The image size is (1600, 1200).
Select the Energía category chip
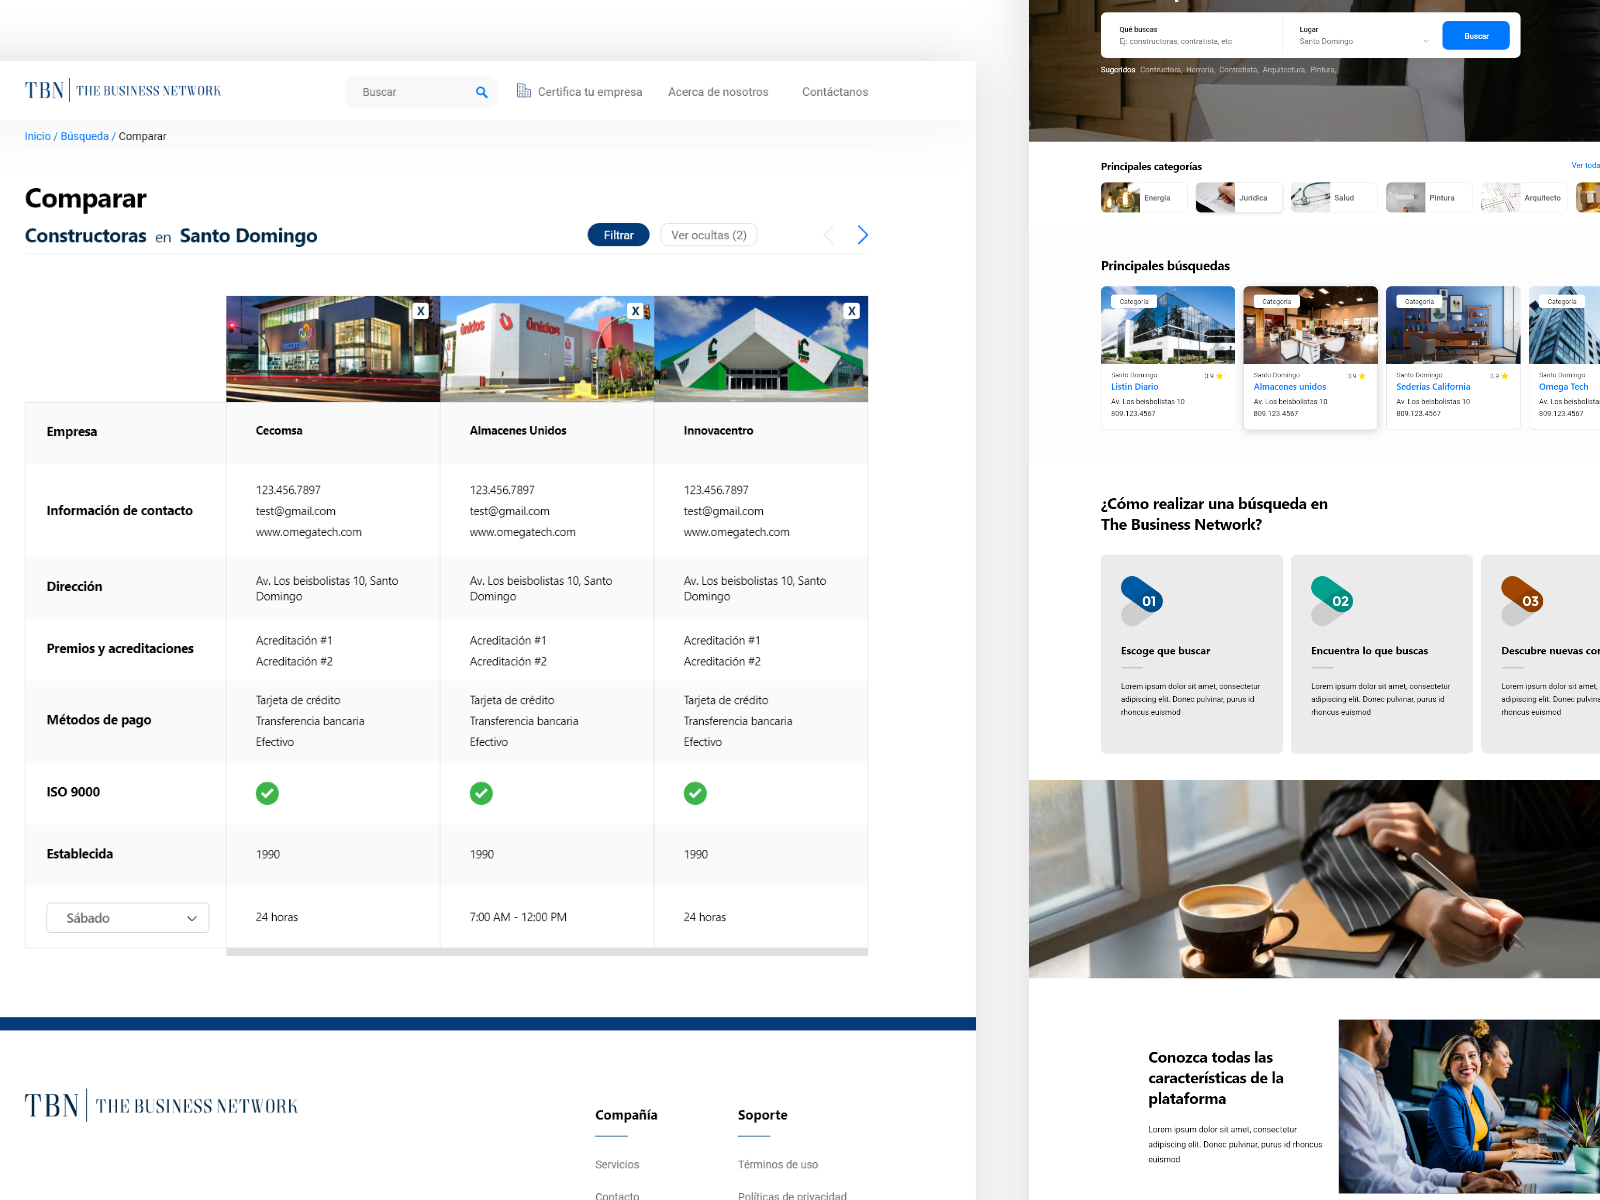1144,198
